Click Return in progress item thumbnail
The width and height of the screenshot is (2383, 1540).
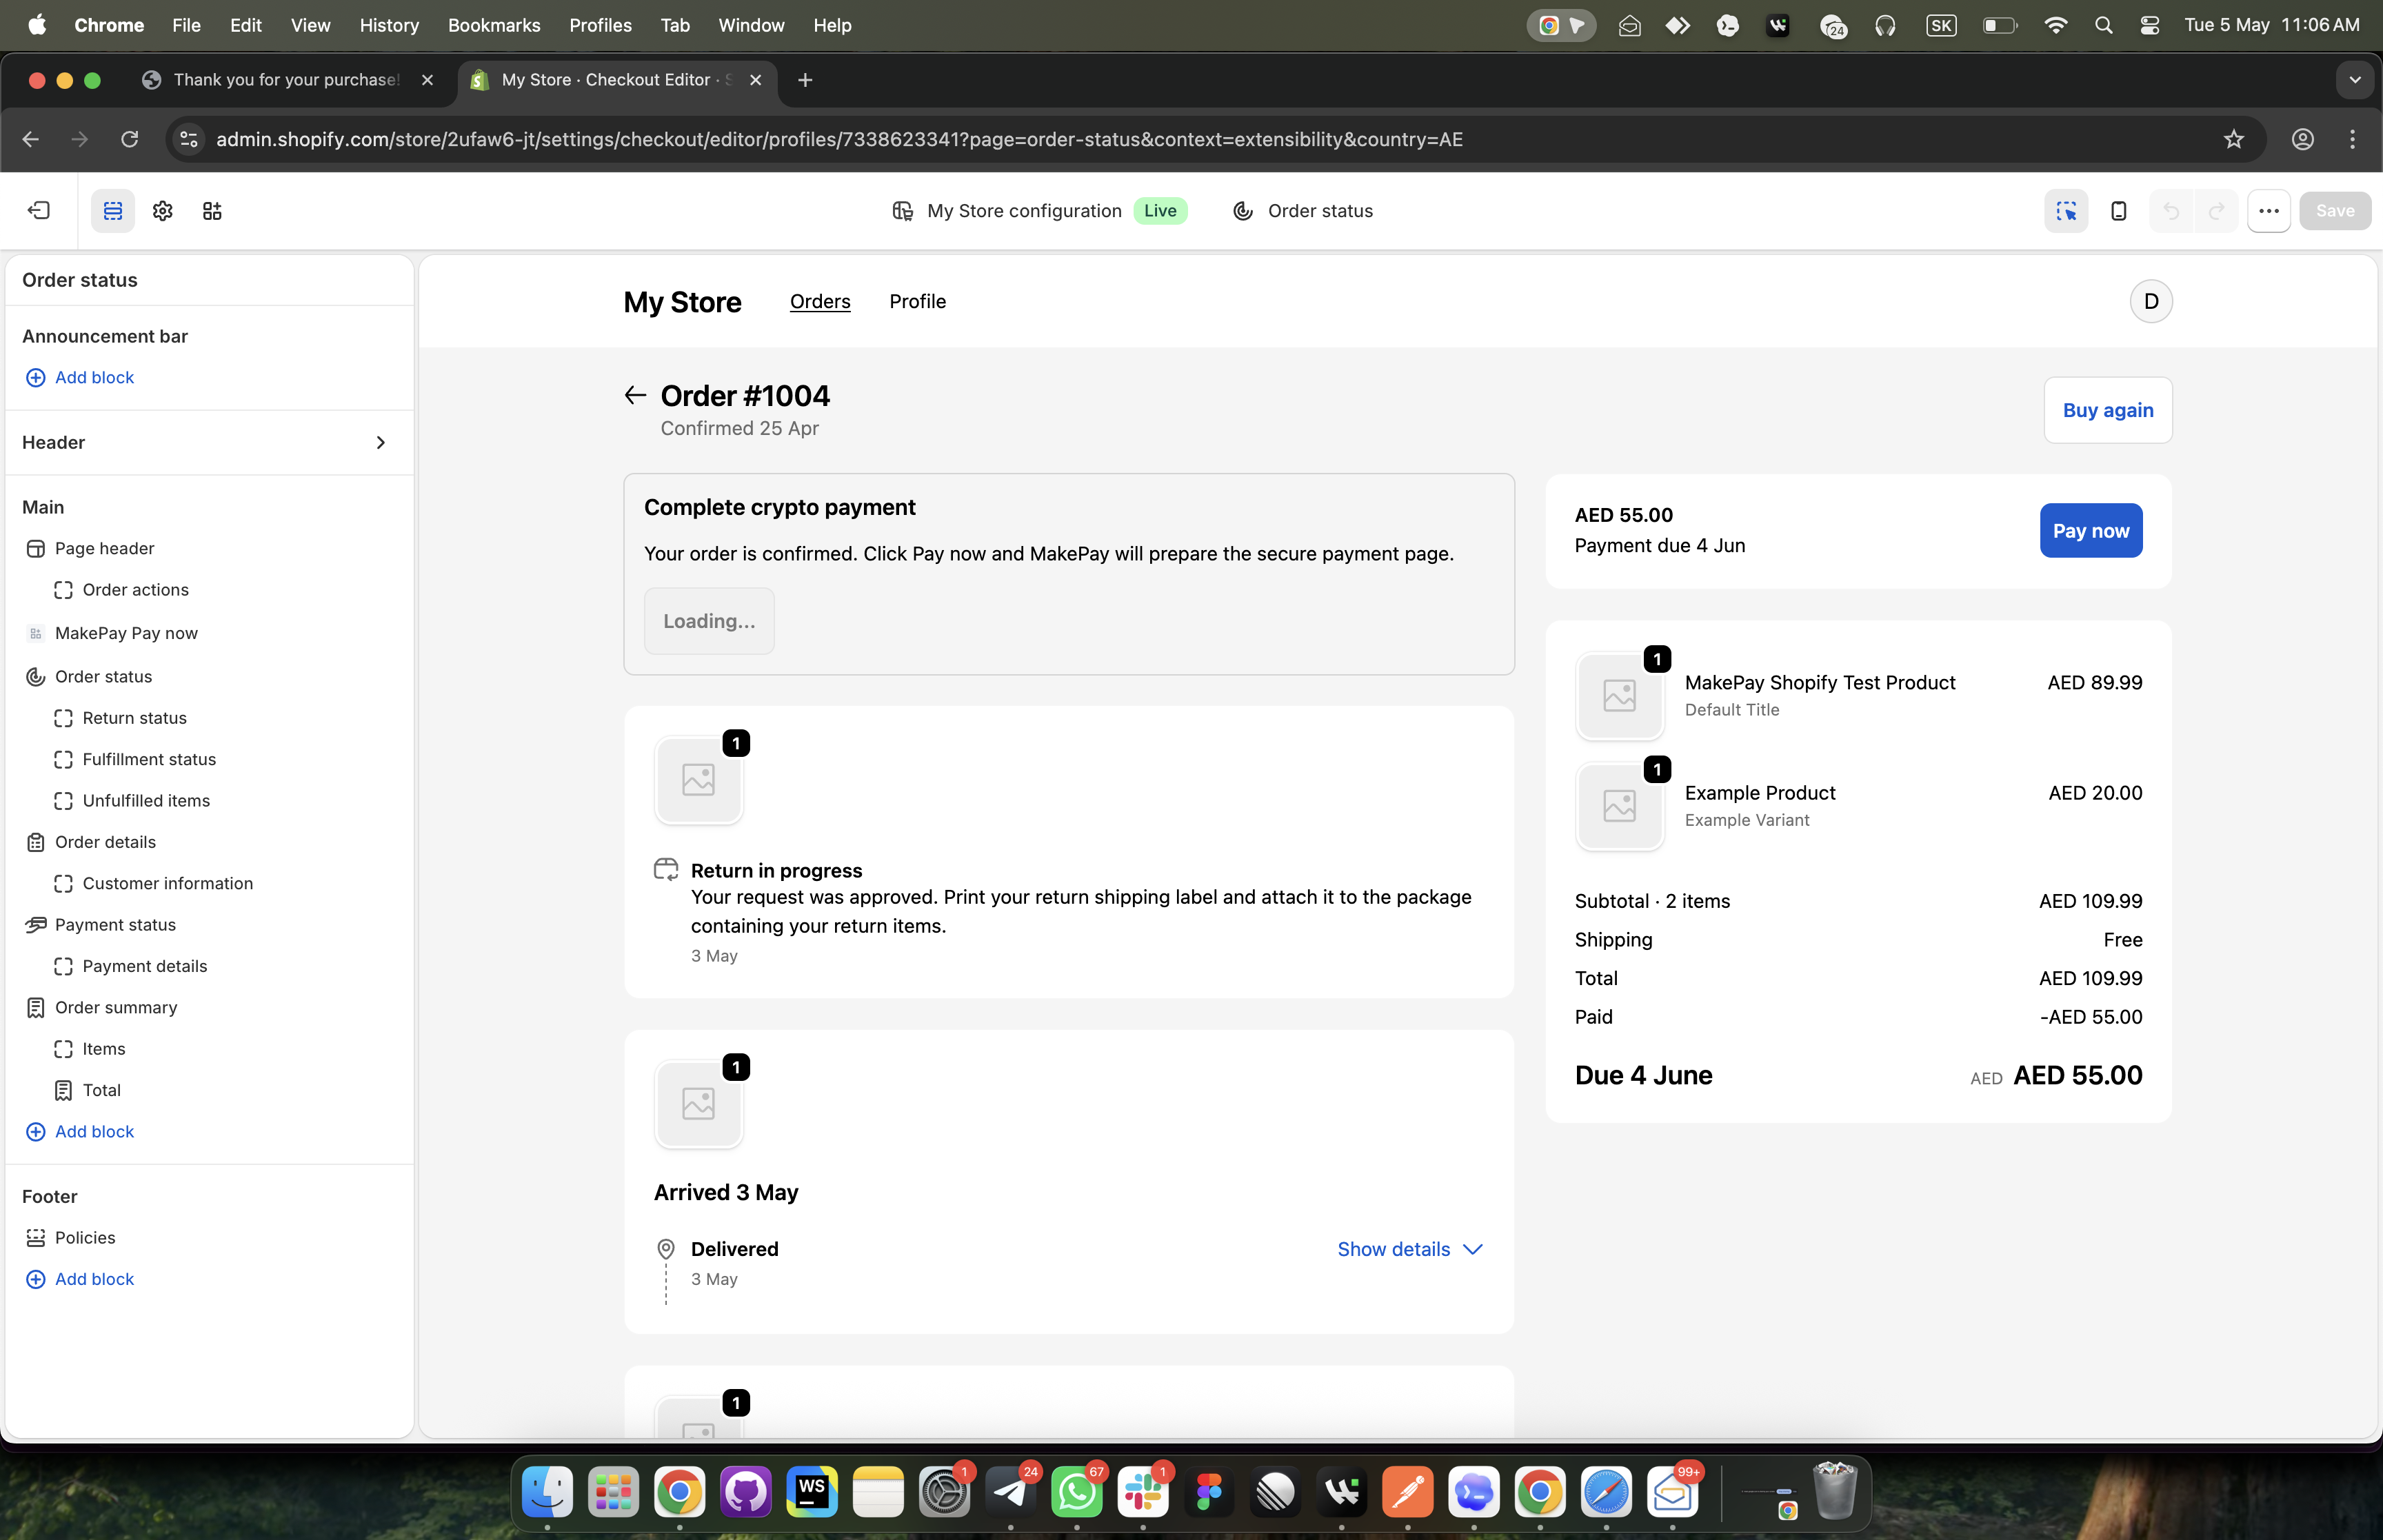pos(698,780)
